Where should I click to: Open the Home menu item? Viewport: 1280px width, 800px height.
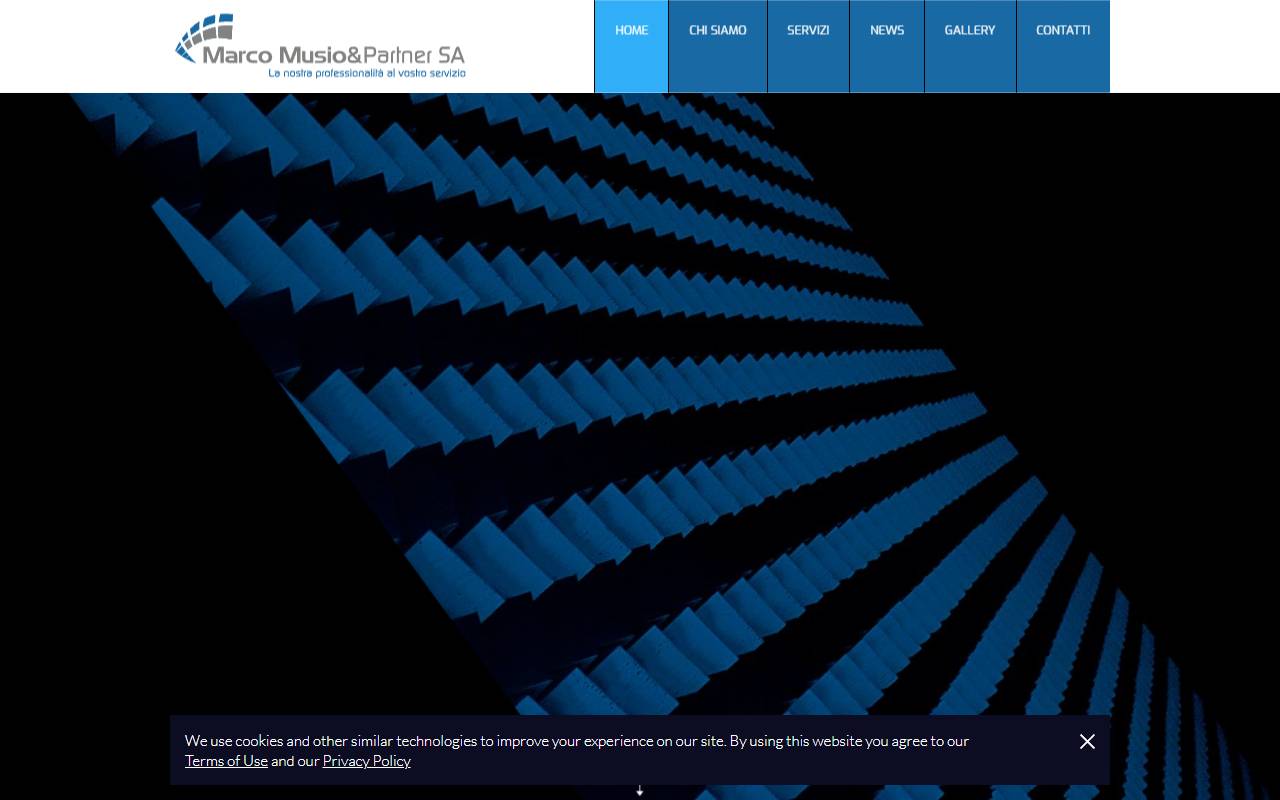click(631, 46)
